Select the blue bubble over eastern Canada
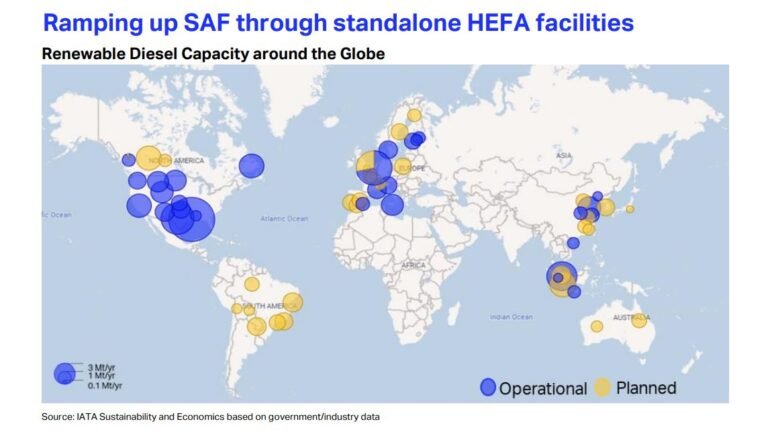This screenshot has width=768, height=434. click(252, 165)
